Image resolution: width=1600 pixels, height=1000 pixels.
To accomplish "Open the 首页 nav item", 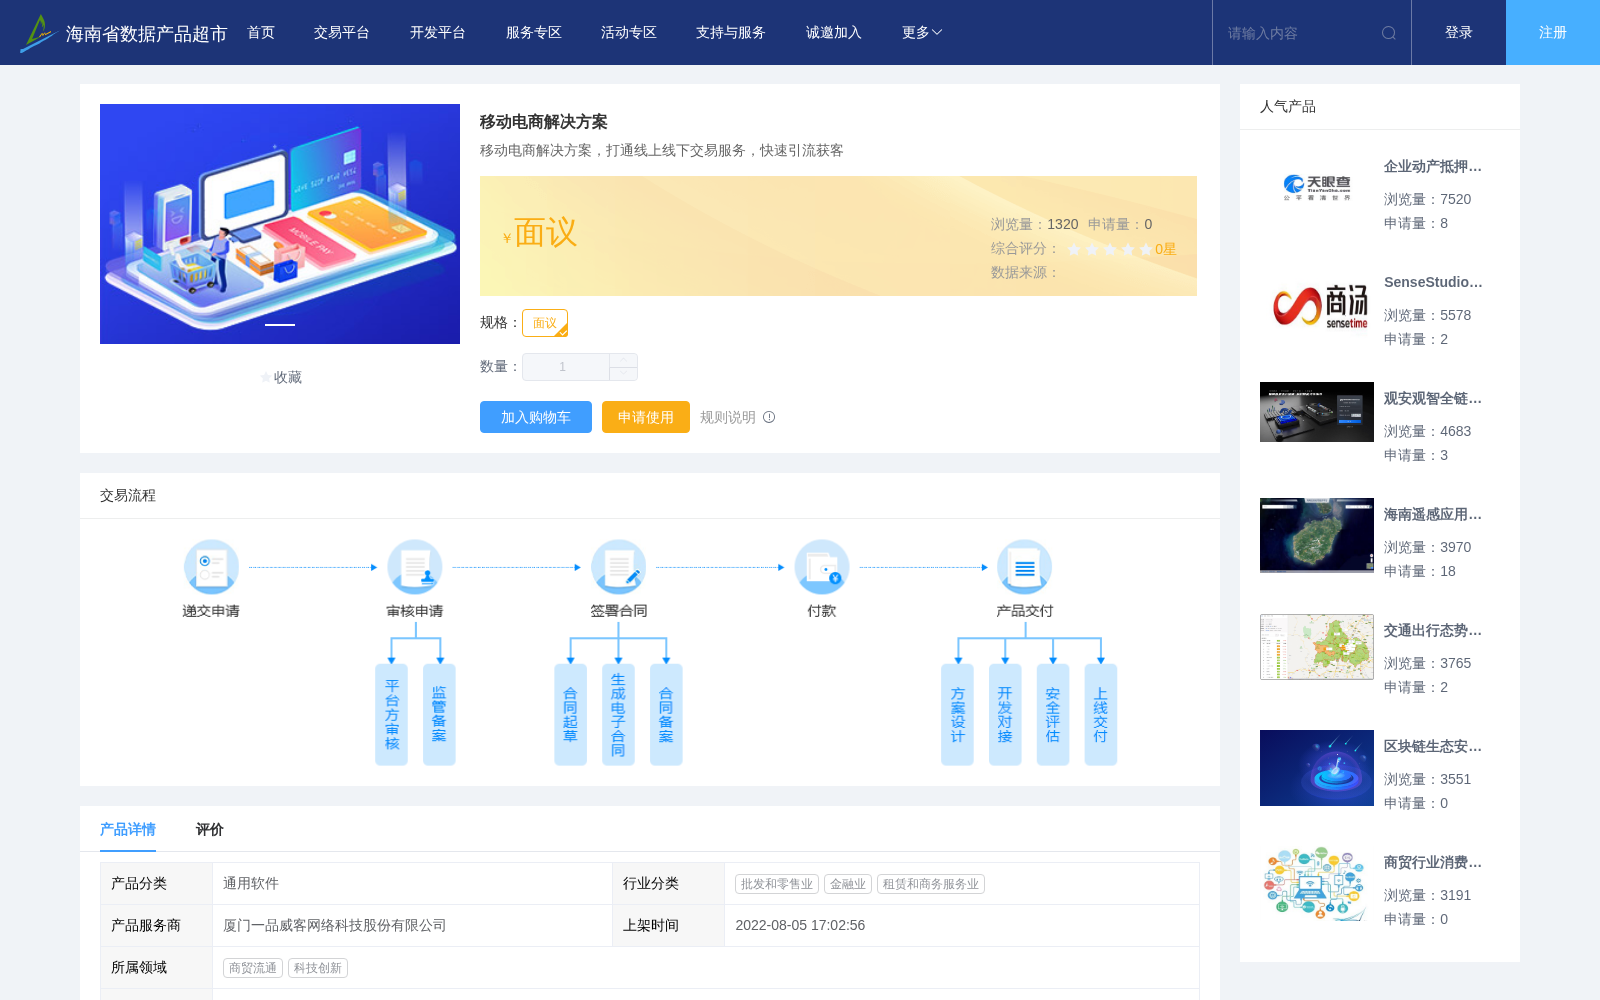I will [x=261, y=33].
